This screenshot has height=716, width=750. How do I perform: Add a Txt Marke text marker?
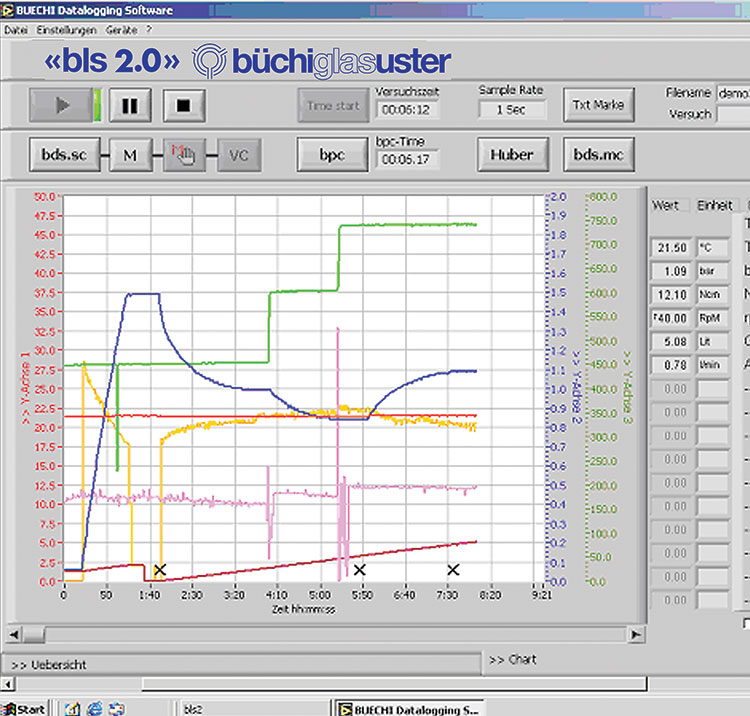598,105
